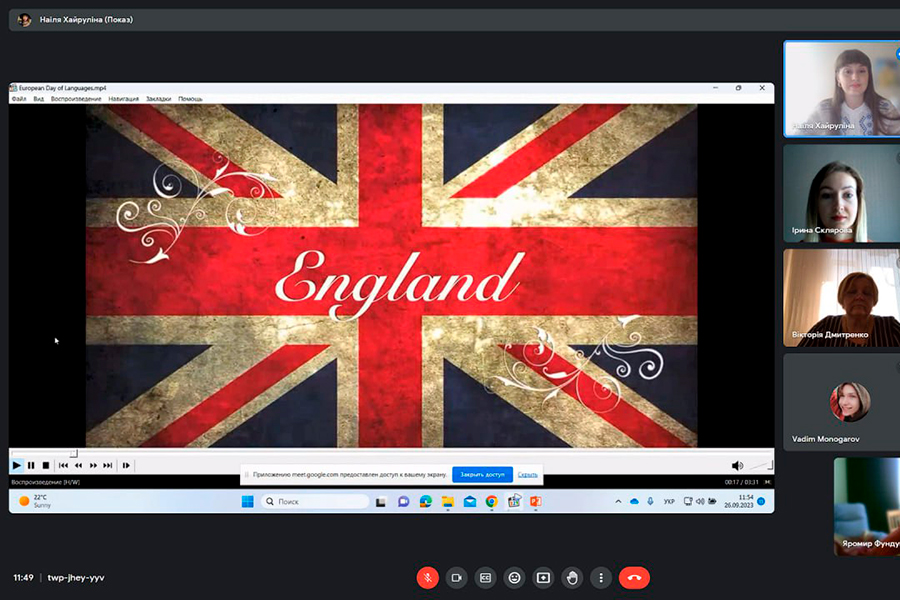Click the Скрыть link
This screenshot has height=600, width=900.
[527, 474]
